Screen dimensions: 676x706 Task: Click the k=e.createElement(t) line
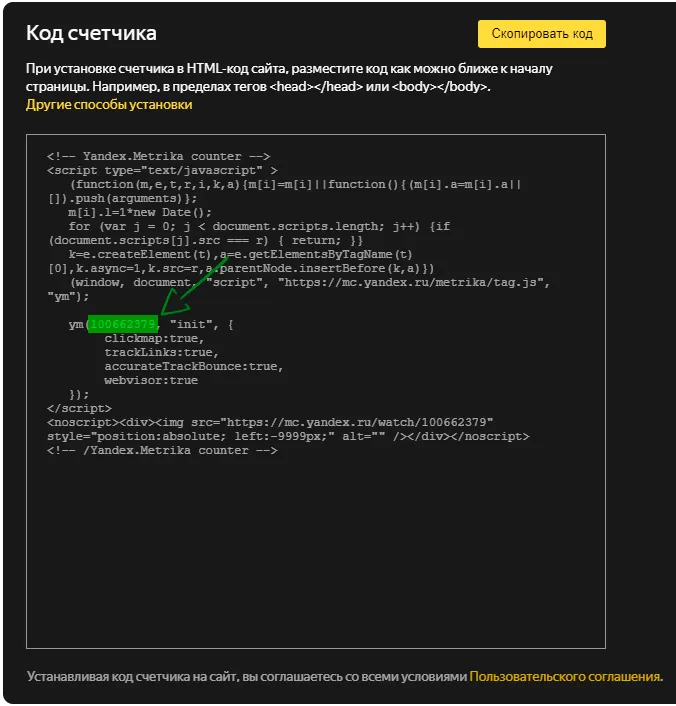coord(240,254)
